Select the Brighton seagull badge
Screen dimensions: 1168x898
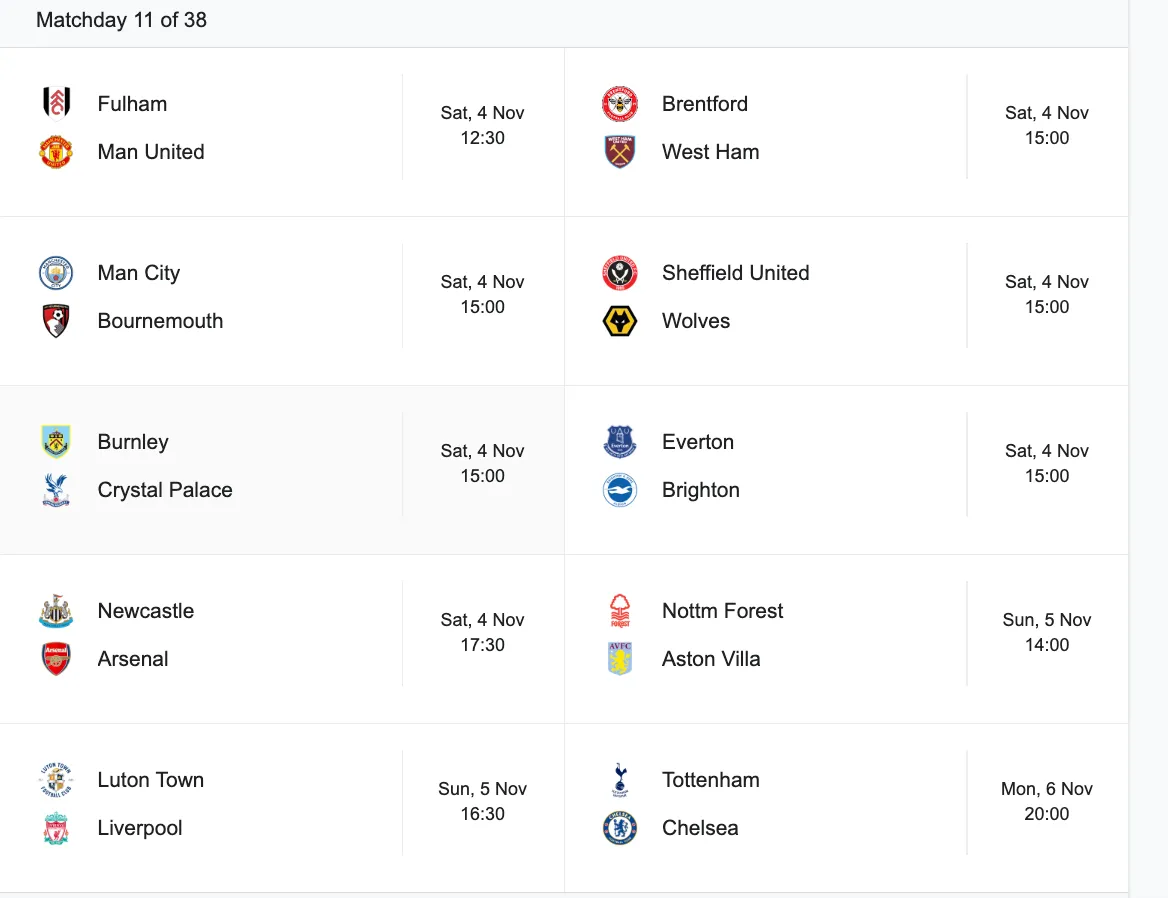[620, 490]
